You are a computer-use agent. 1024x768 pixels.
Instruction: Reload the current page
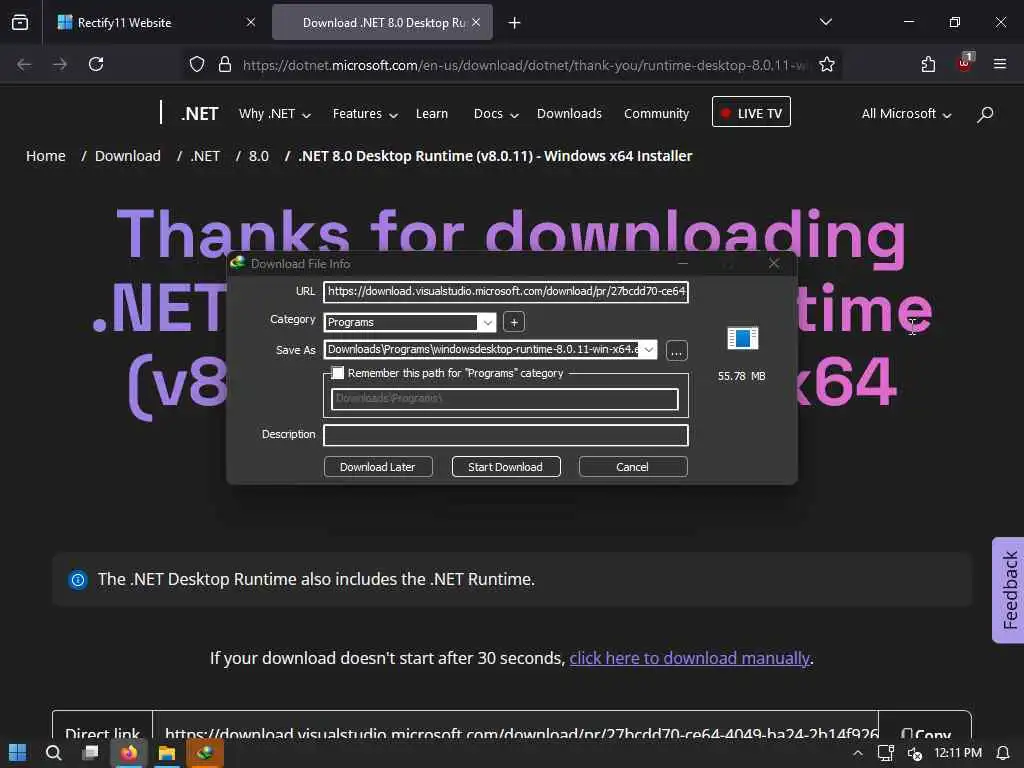point(96,64)
